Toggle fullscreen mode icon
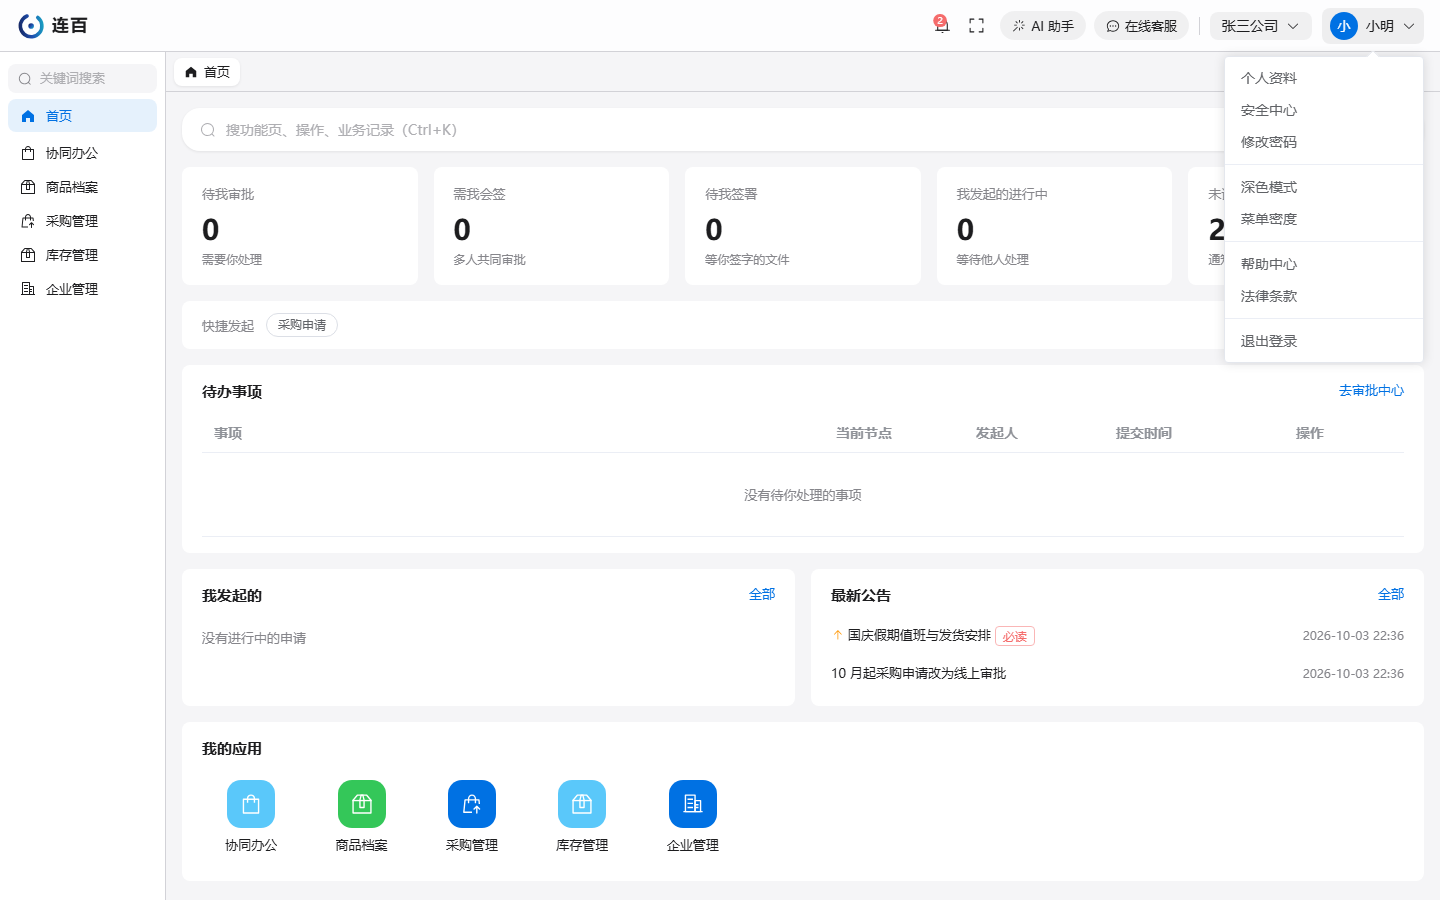Screen dimensions: 1440x900 point(977,26)
